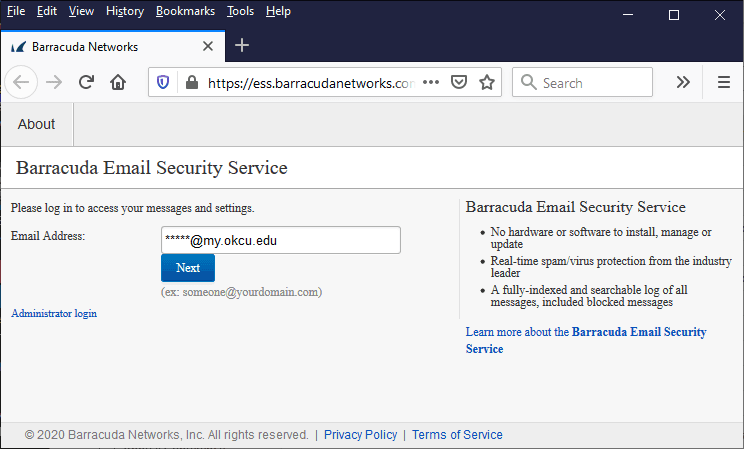Open the Terms of Service link
The width and height of the screenshot is (744, 449).
[x=457, y=435]
